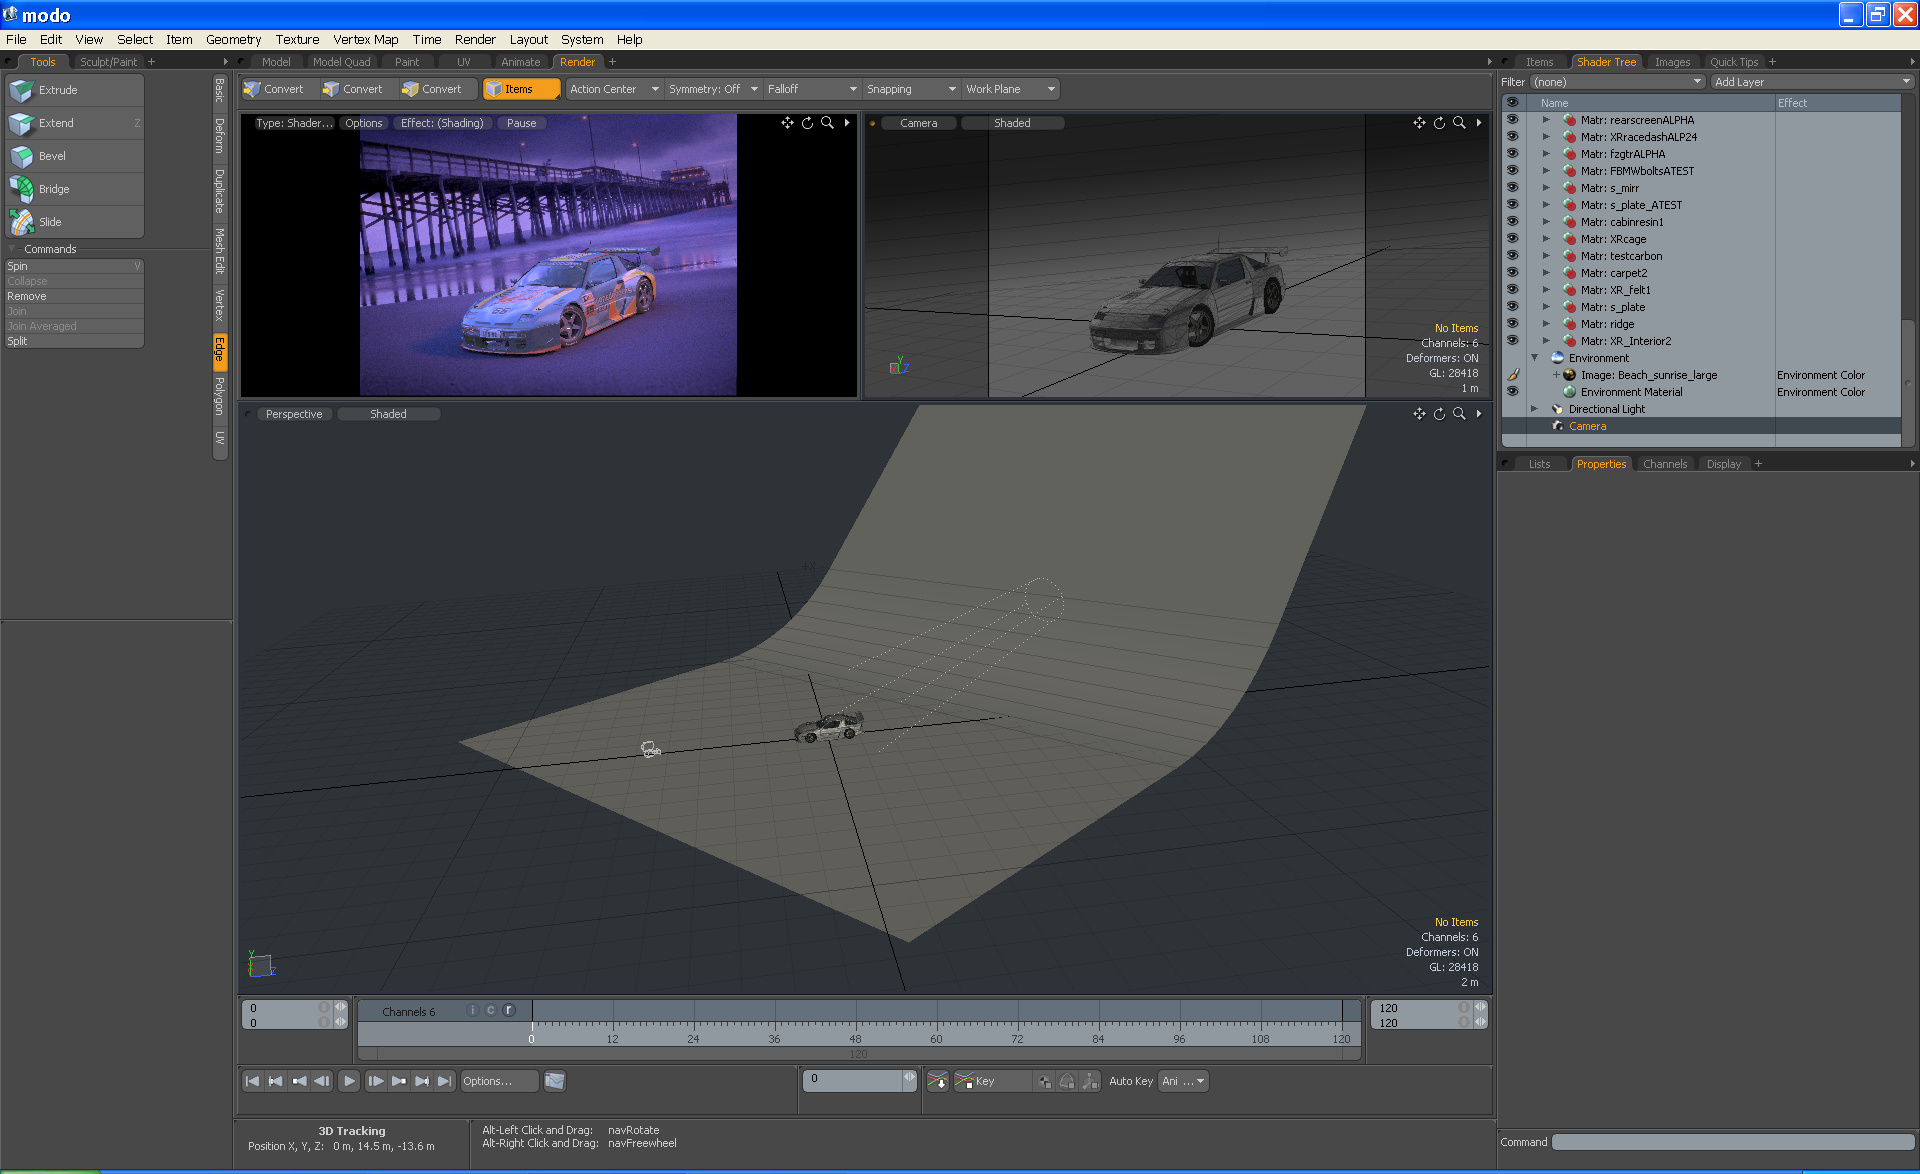Click the Command input field
The image size is (1920, 1174).
pyautogui.click(x=1732, y=1142)
